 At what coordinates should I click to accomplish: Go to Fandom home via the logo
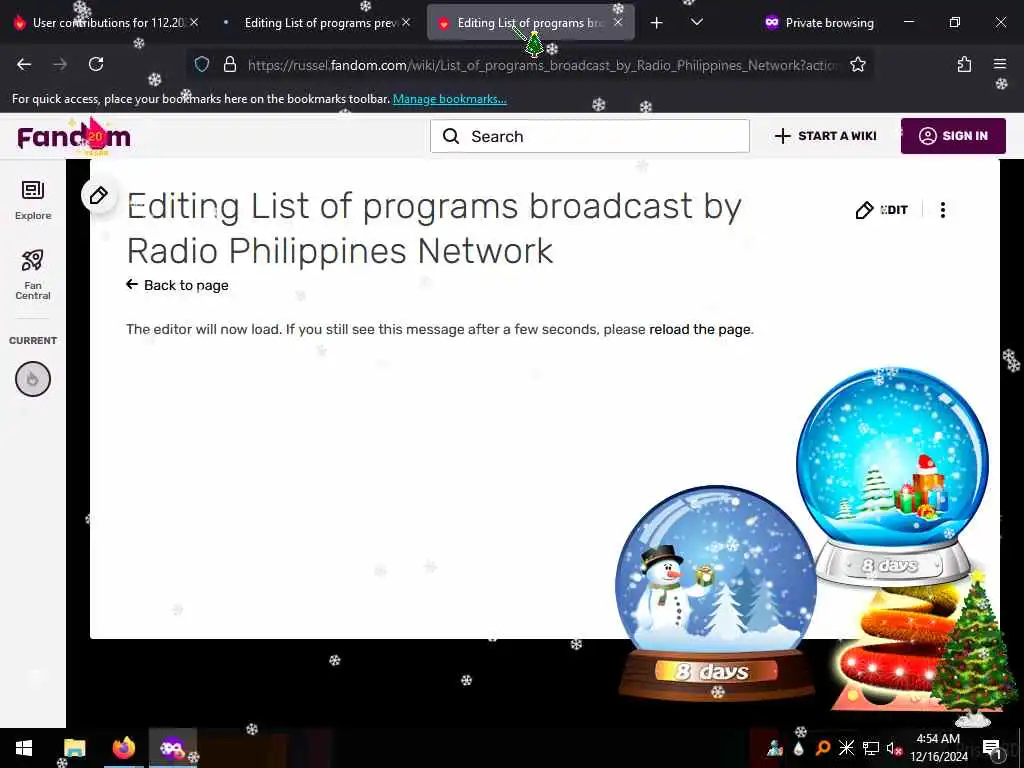(74, 136)
